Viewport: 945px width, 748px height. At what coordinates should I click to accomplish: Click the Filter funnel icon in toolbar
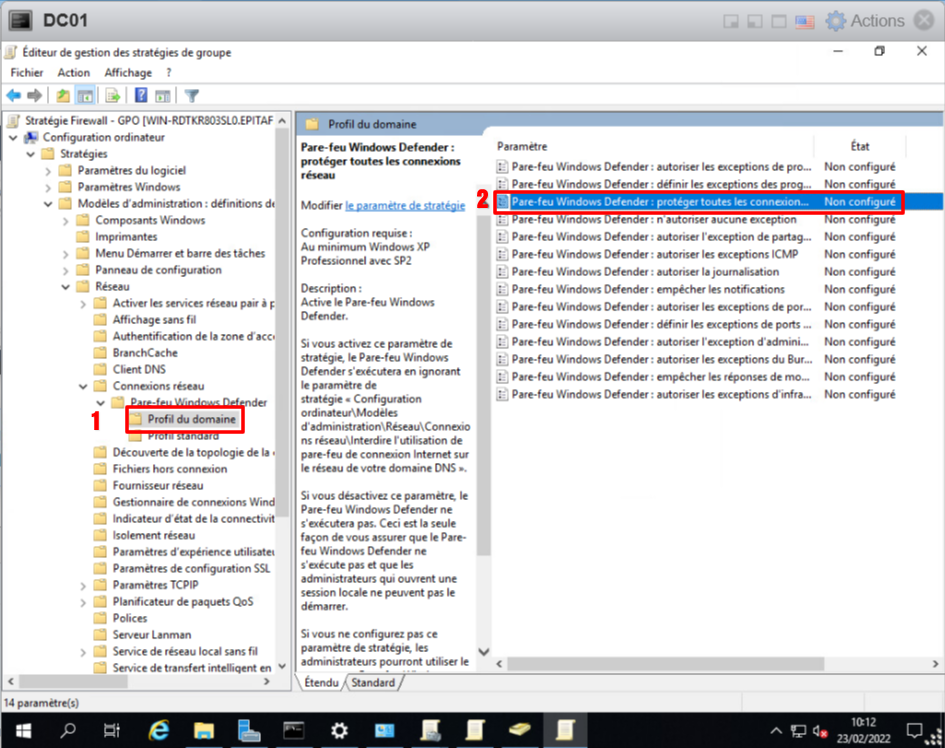click(191, 96)
